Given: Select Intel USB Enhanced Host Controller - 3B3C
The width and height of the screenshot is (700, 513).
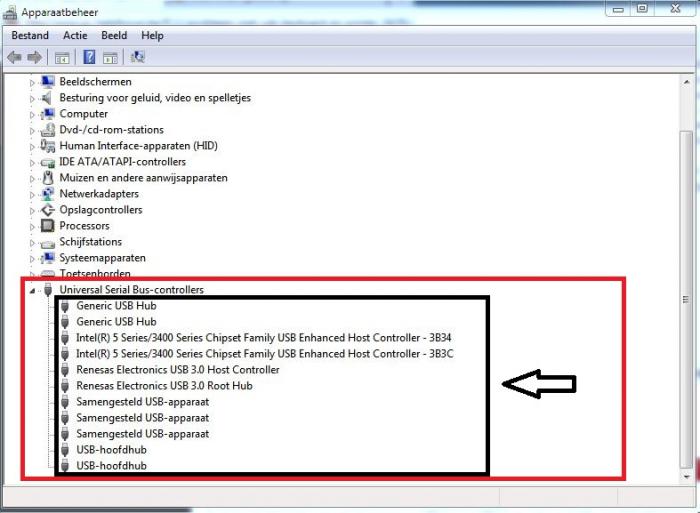Looking at the screenshot, I should [264, 354].
